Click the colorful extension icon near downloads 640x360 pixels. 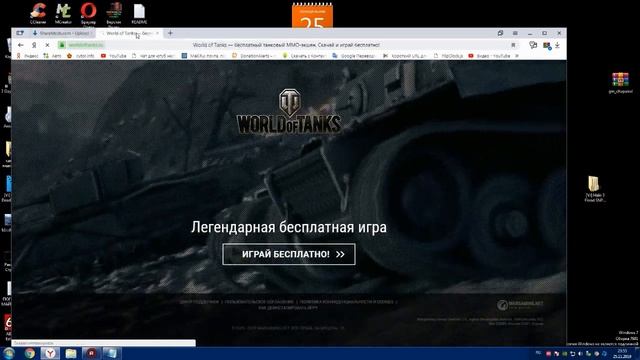coord(547,45)
